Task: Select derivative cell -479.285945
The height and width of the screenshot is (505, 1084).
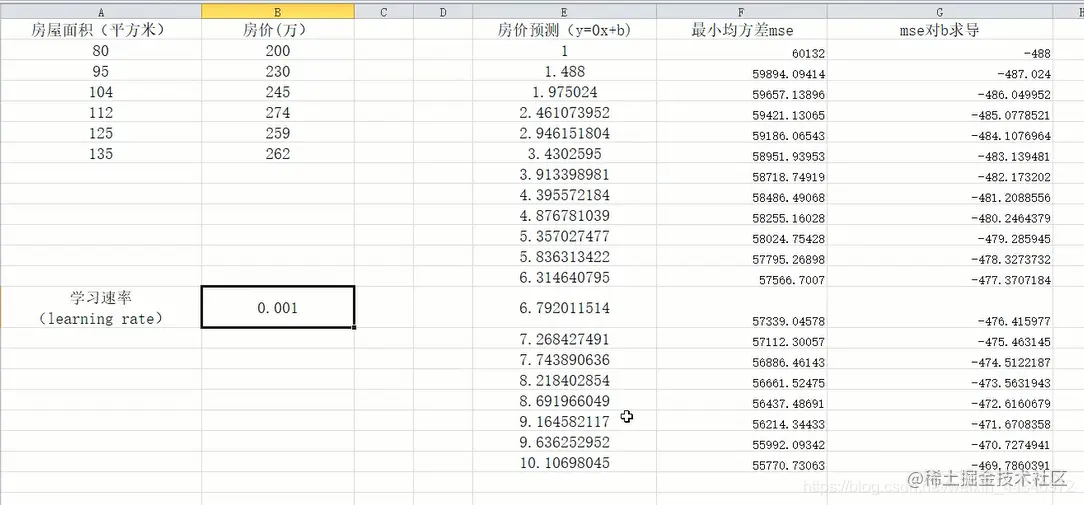Action: (x=940, y=236)
